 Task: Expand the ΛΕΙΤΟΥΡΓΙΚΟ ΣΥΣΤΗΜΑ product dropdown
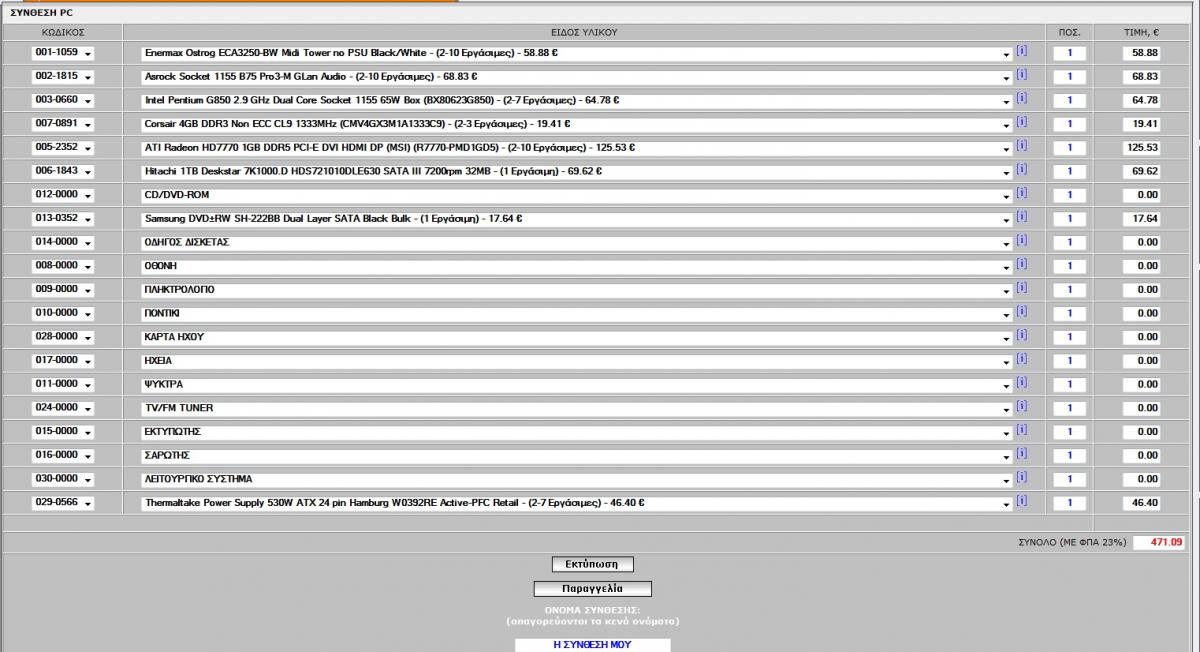point(576,479)
